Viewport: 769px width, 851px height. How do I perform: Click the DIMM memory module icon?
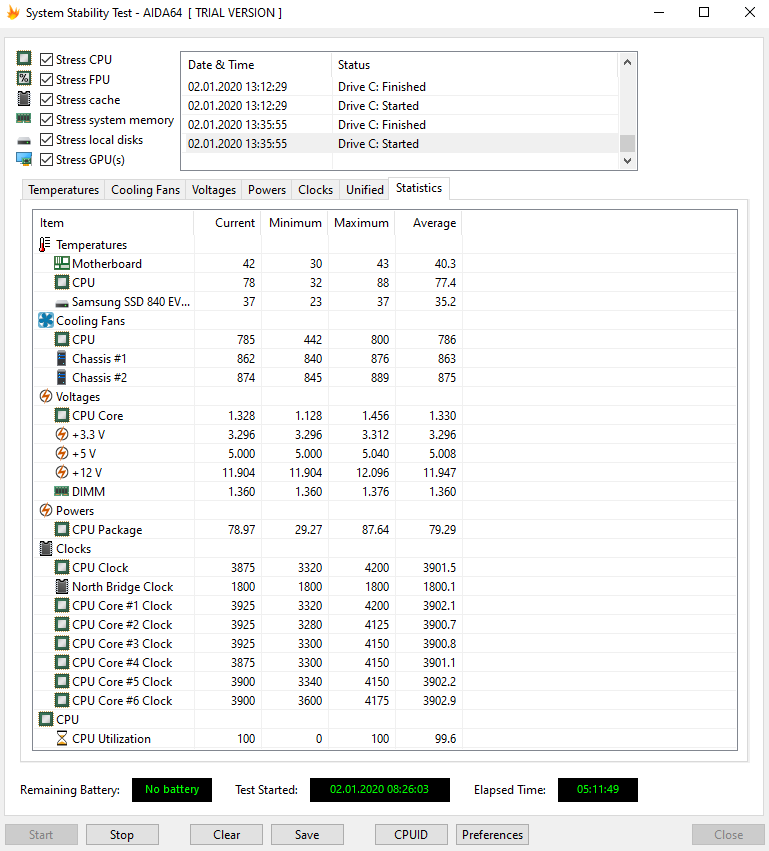point(62,491)
